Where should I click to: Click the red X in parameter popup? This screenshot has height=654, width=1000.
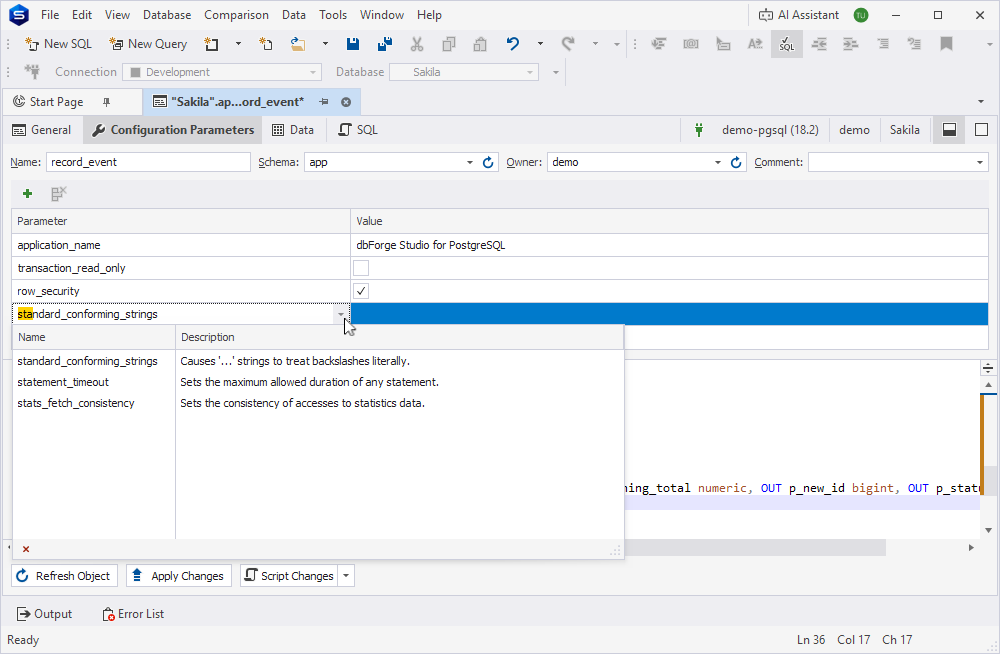tap(26, 549)
